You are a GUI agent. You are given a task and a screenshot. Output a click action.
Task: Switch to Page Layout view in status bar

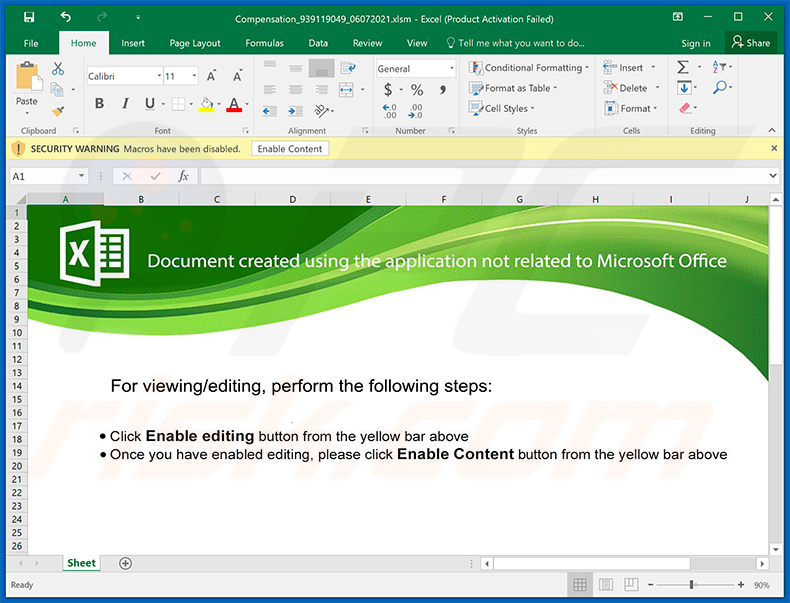606,584
